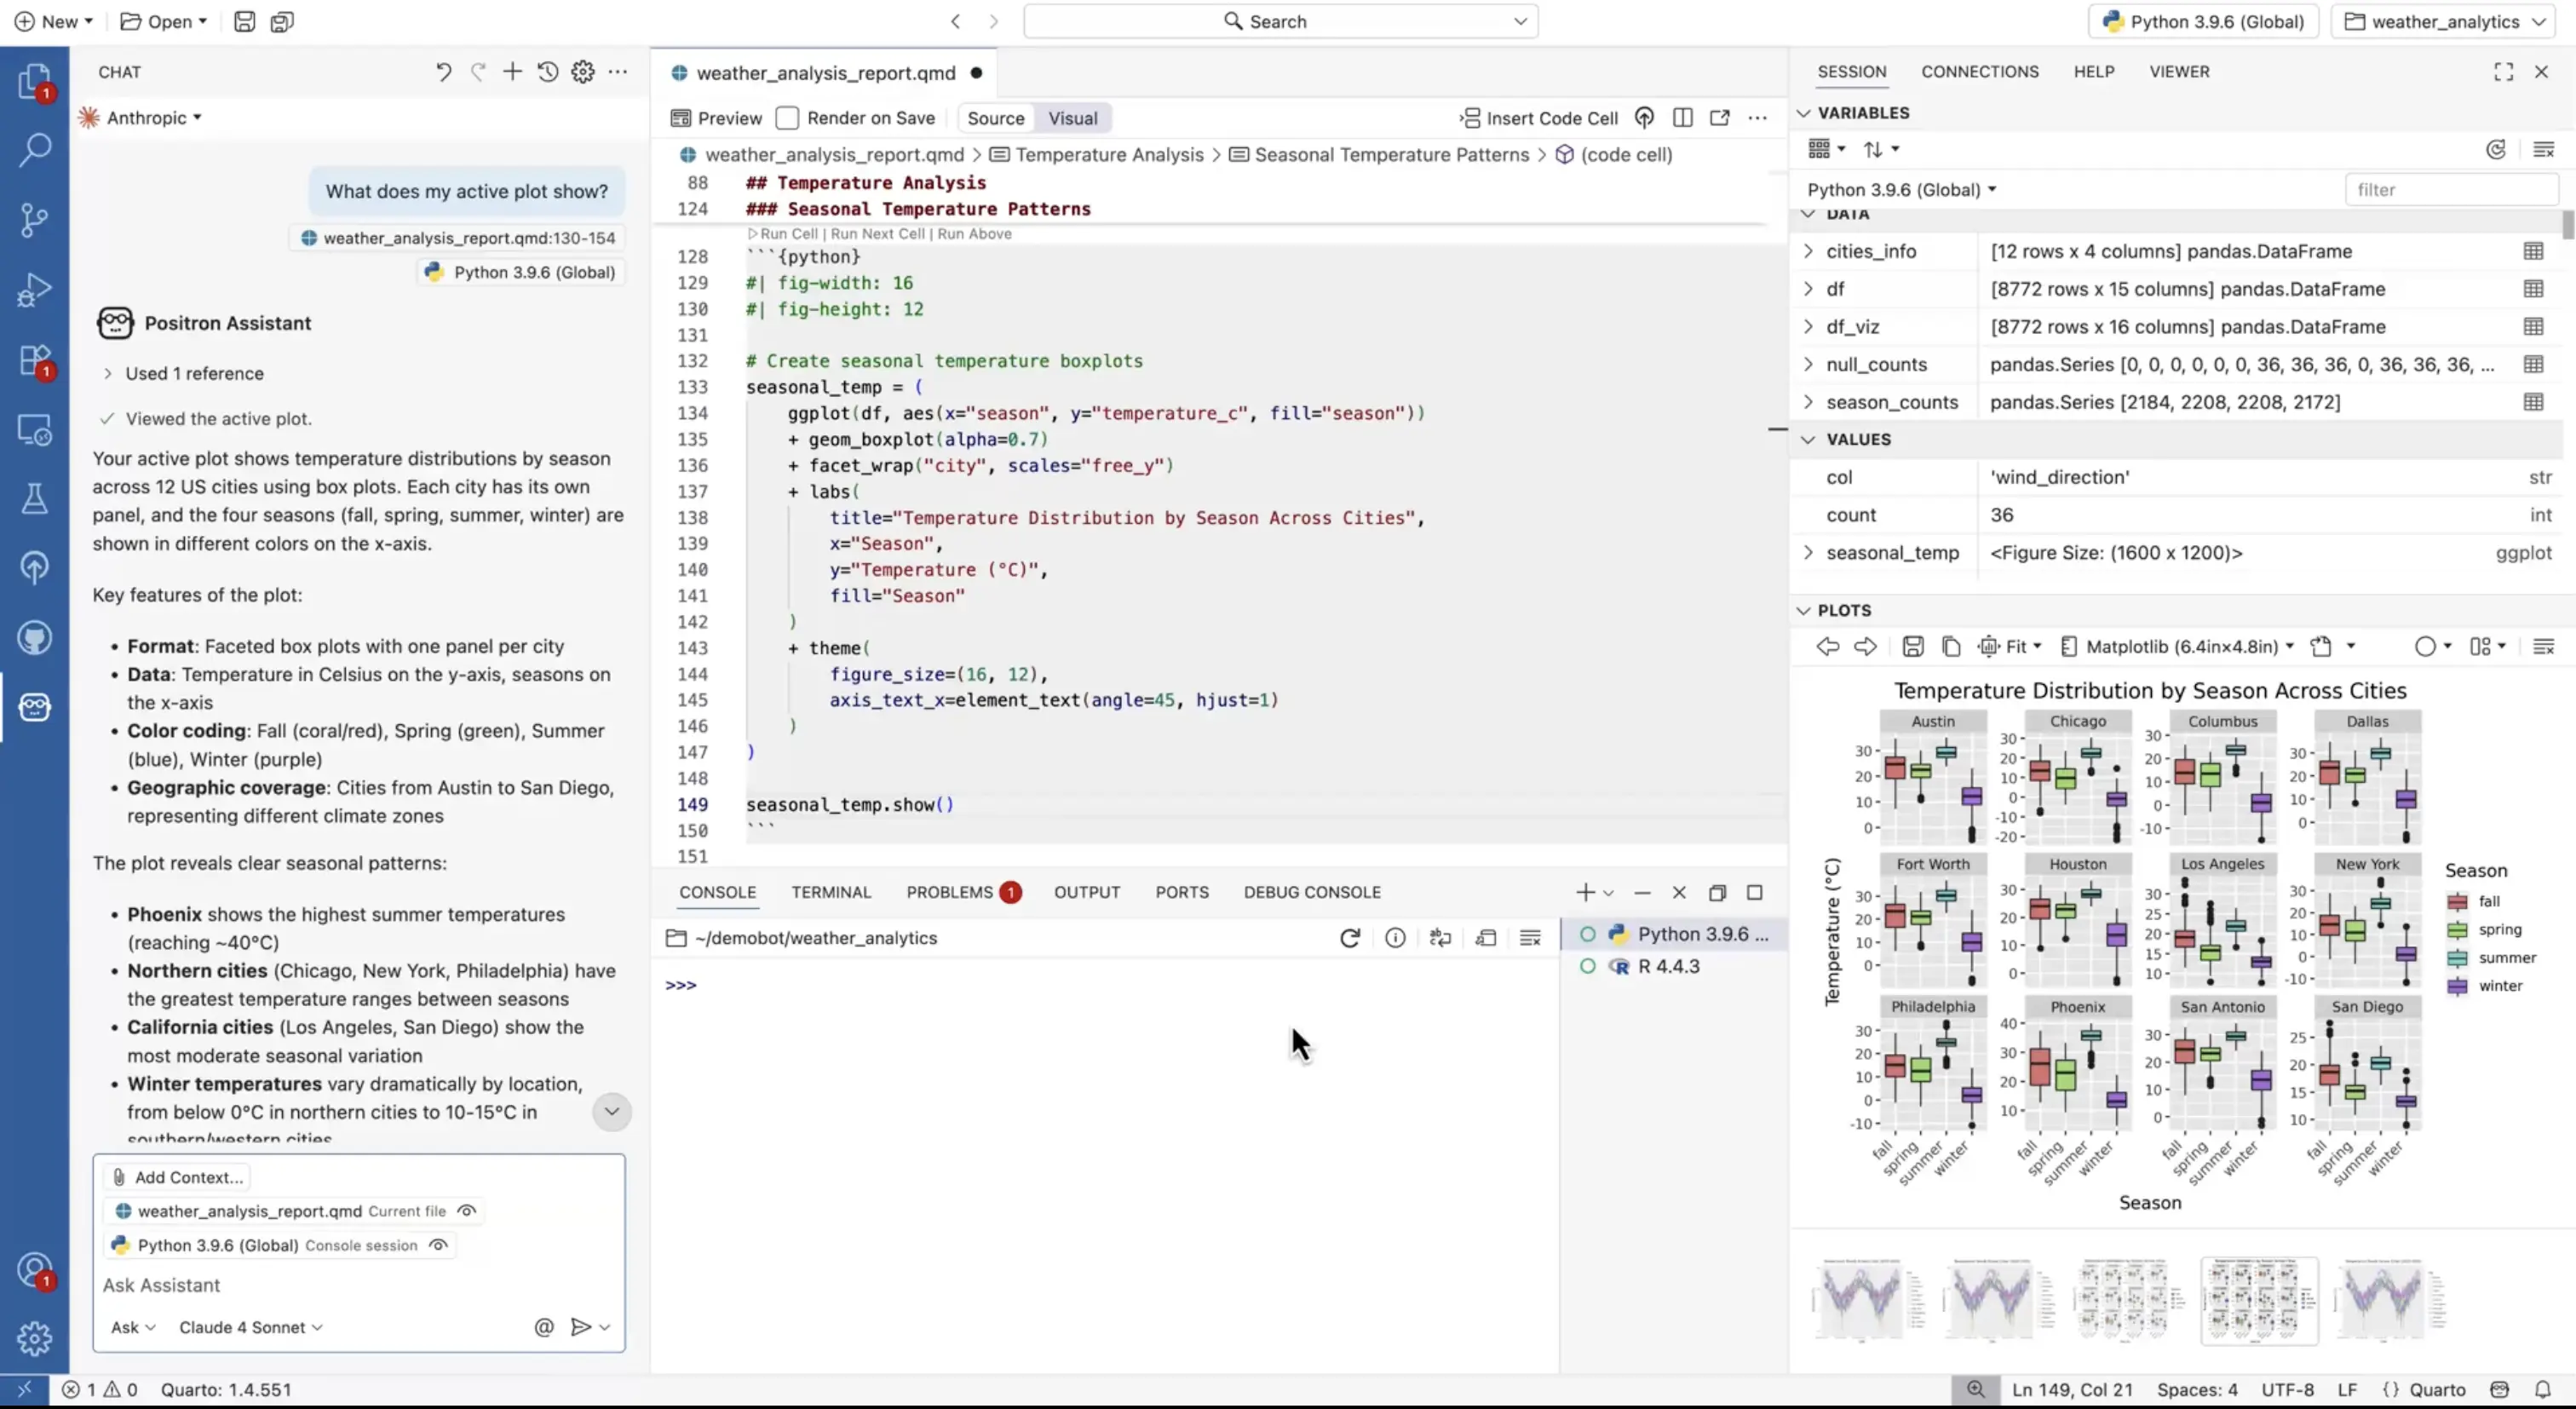Click the save all files icon
The width and height of the screenshot is (2576, 1409).
282,21
